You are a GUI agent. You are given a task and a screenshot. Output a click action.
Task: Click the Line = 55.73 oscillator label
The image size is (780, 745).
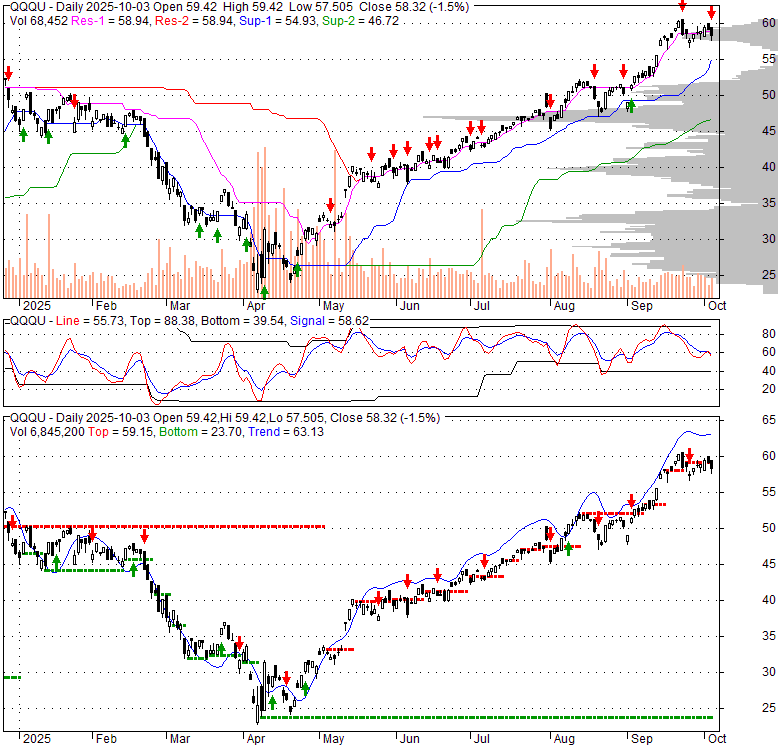90,321
